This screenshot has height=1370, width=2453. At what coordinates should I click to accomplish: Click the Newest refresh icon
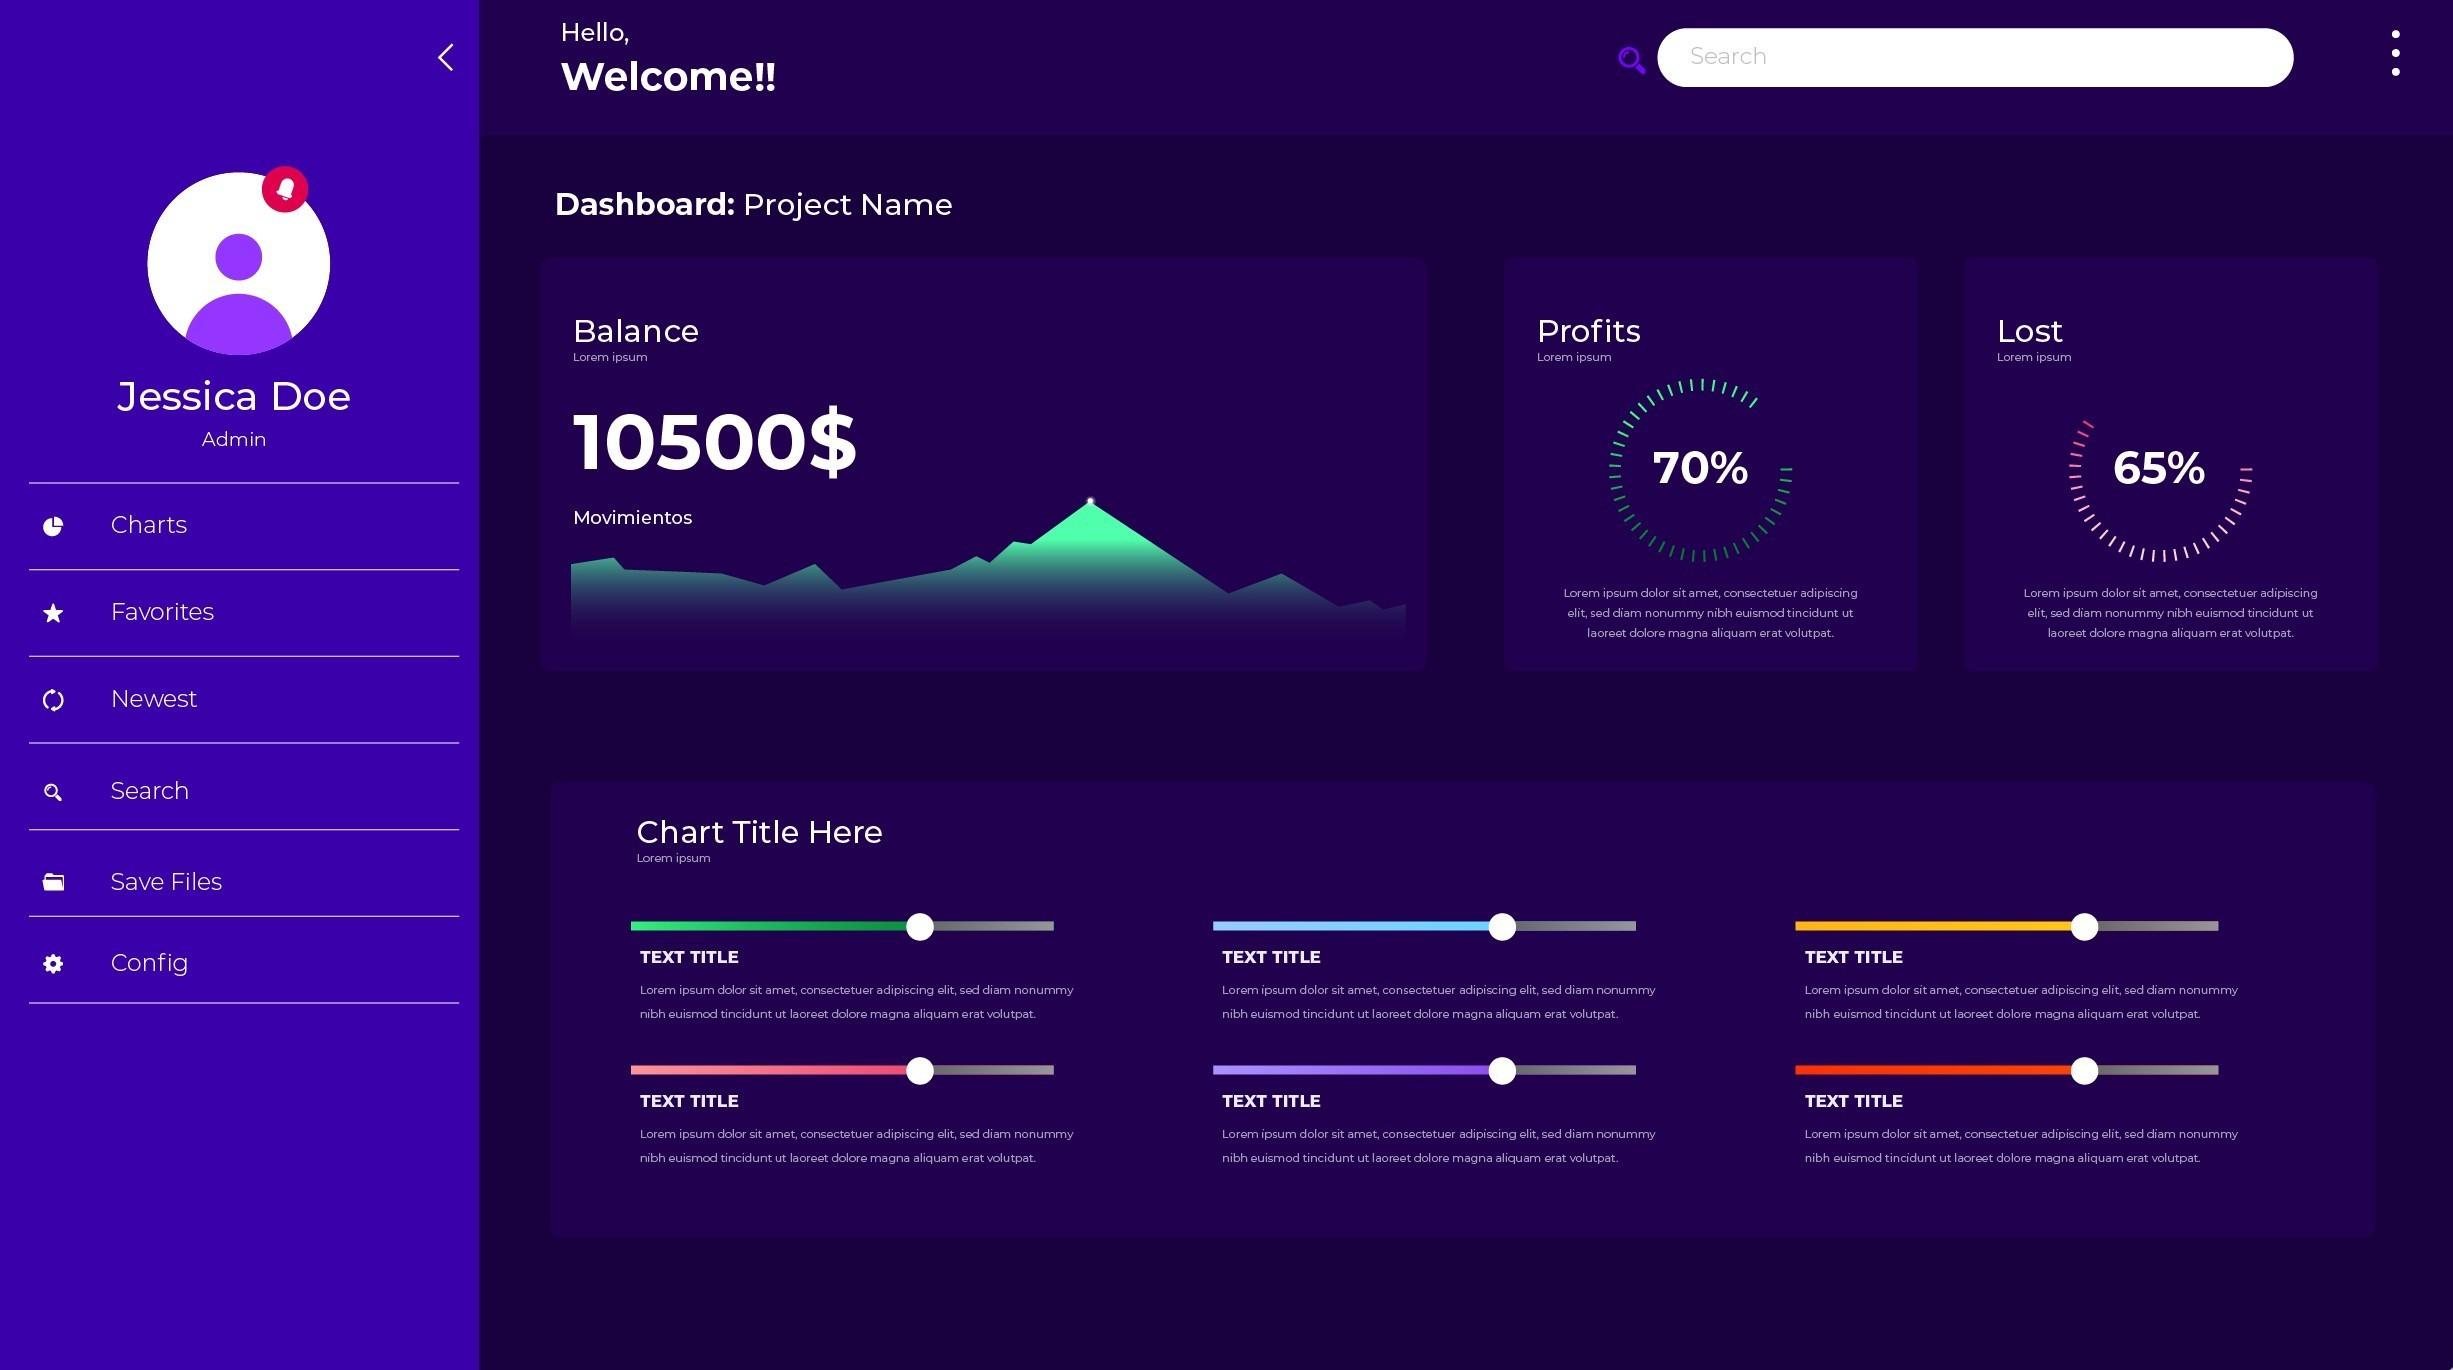52,699
